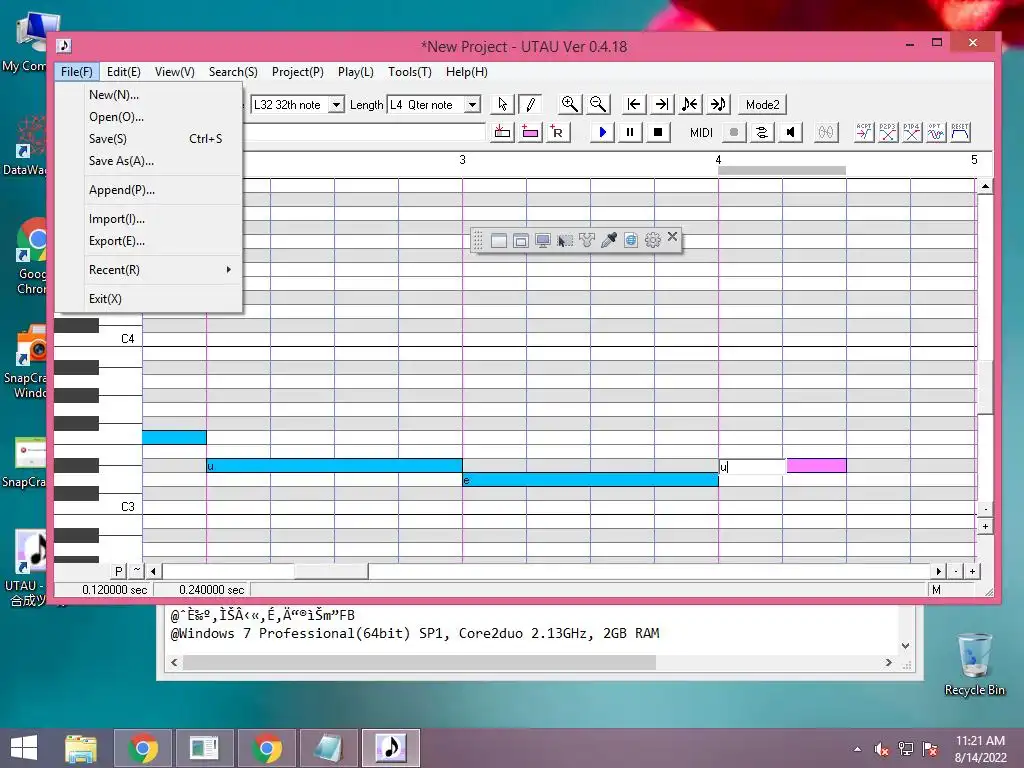Open the Edit menu

click(x=123, y=72)
